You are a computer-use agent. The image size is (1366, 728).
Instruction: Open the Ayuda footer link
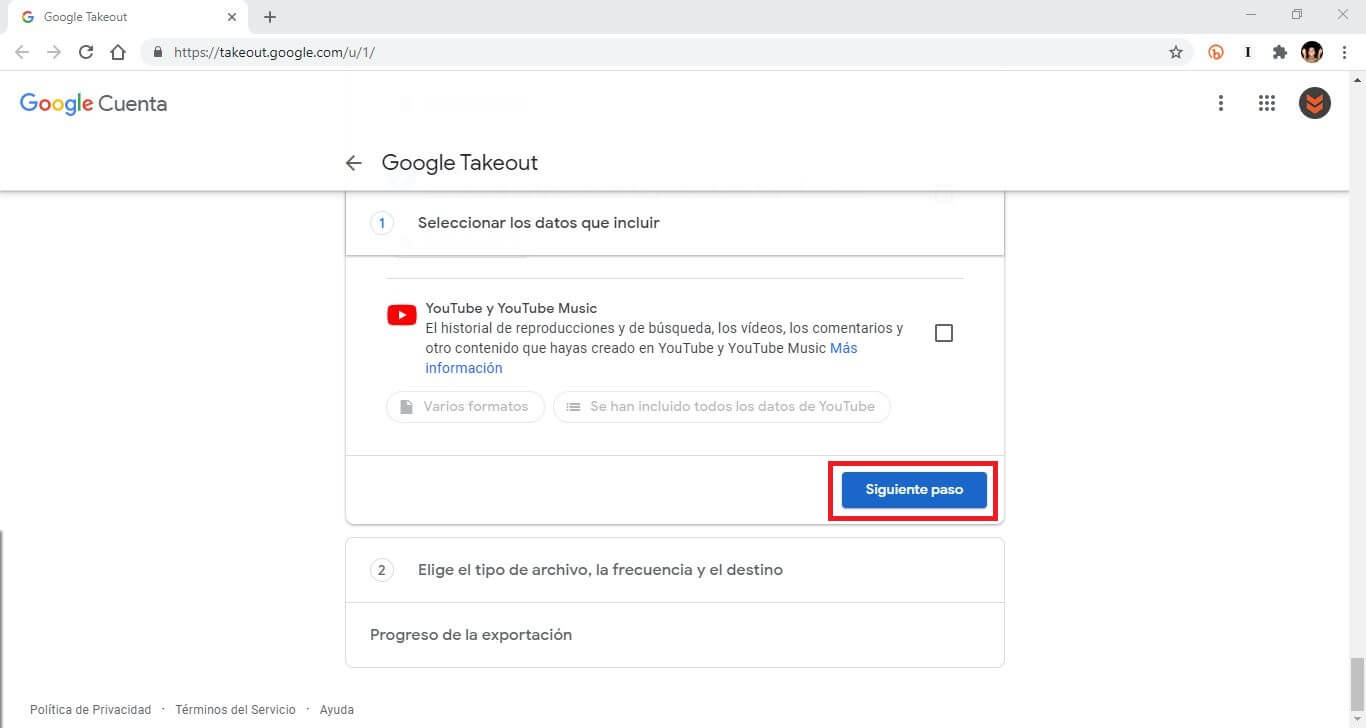[x=337, y=710]
